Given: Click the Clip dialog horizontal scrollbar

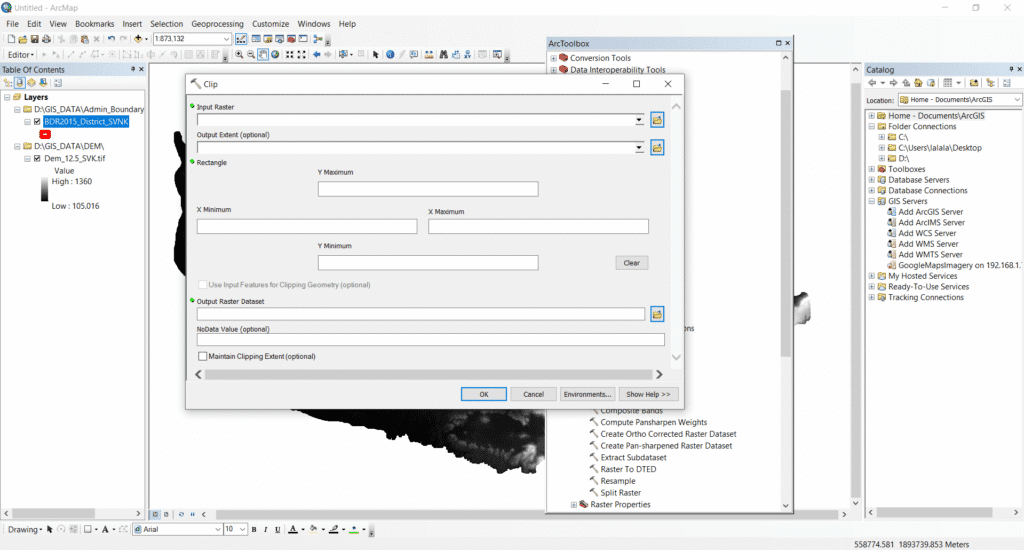Looking at the screenshot, I should coord(428,374).
